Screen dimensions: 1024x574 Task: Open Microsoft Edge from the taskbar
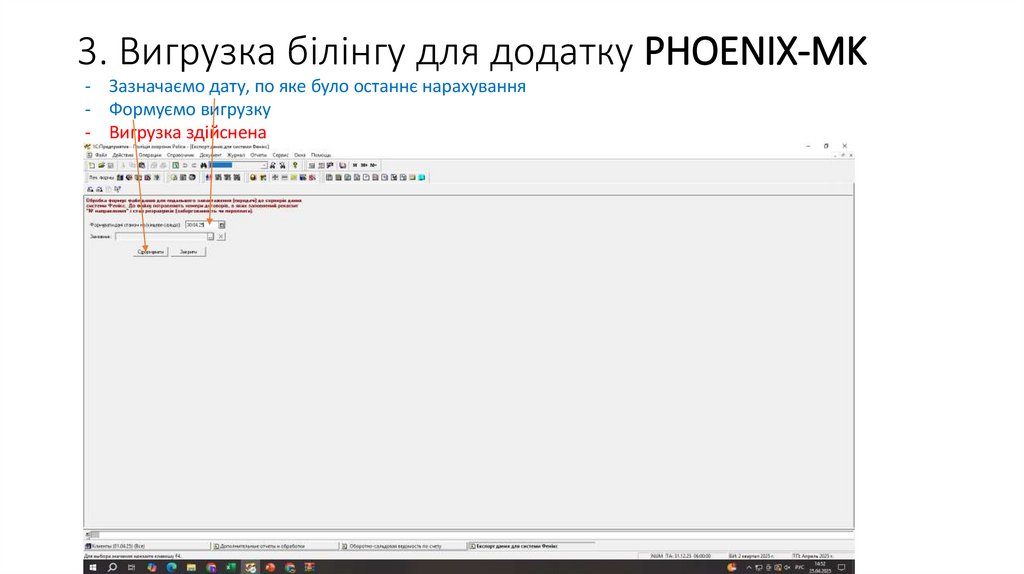point(171,567)
